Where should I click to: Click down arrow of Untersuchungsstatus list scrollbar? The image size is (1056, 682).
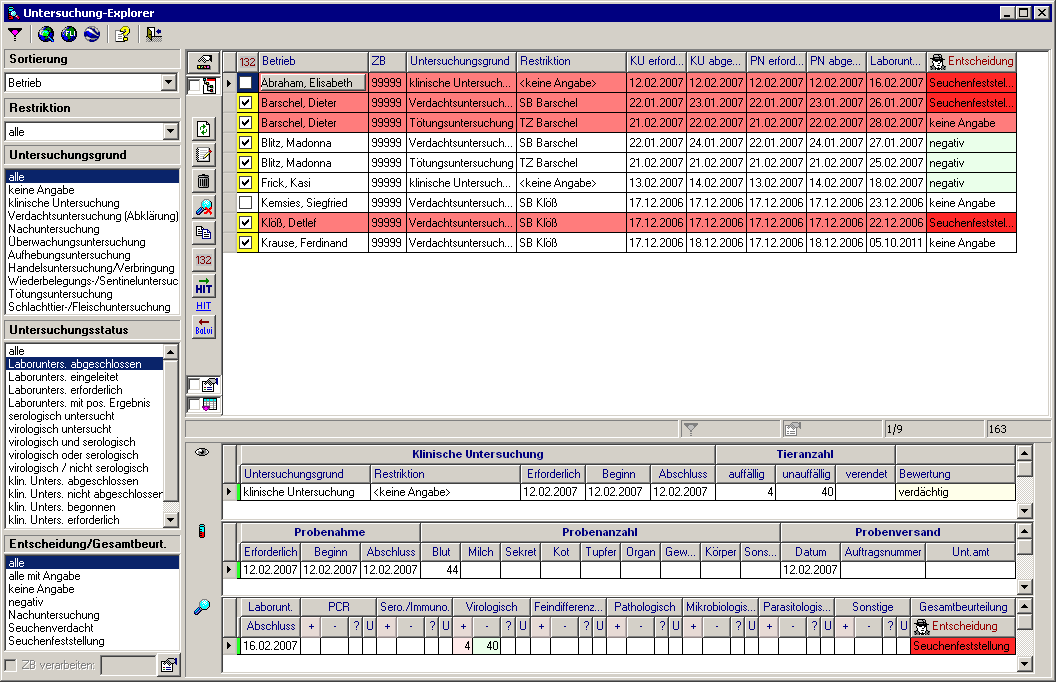click(x=170, y=520)
